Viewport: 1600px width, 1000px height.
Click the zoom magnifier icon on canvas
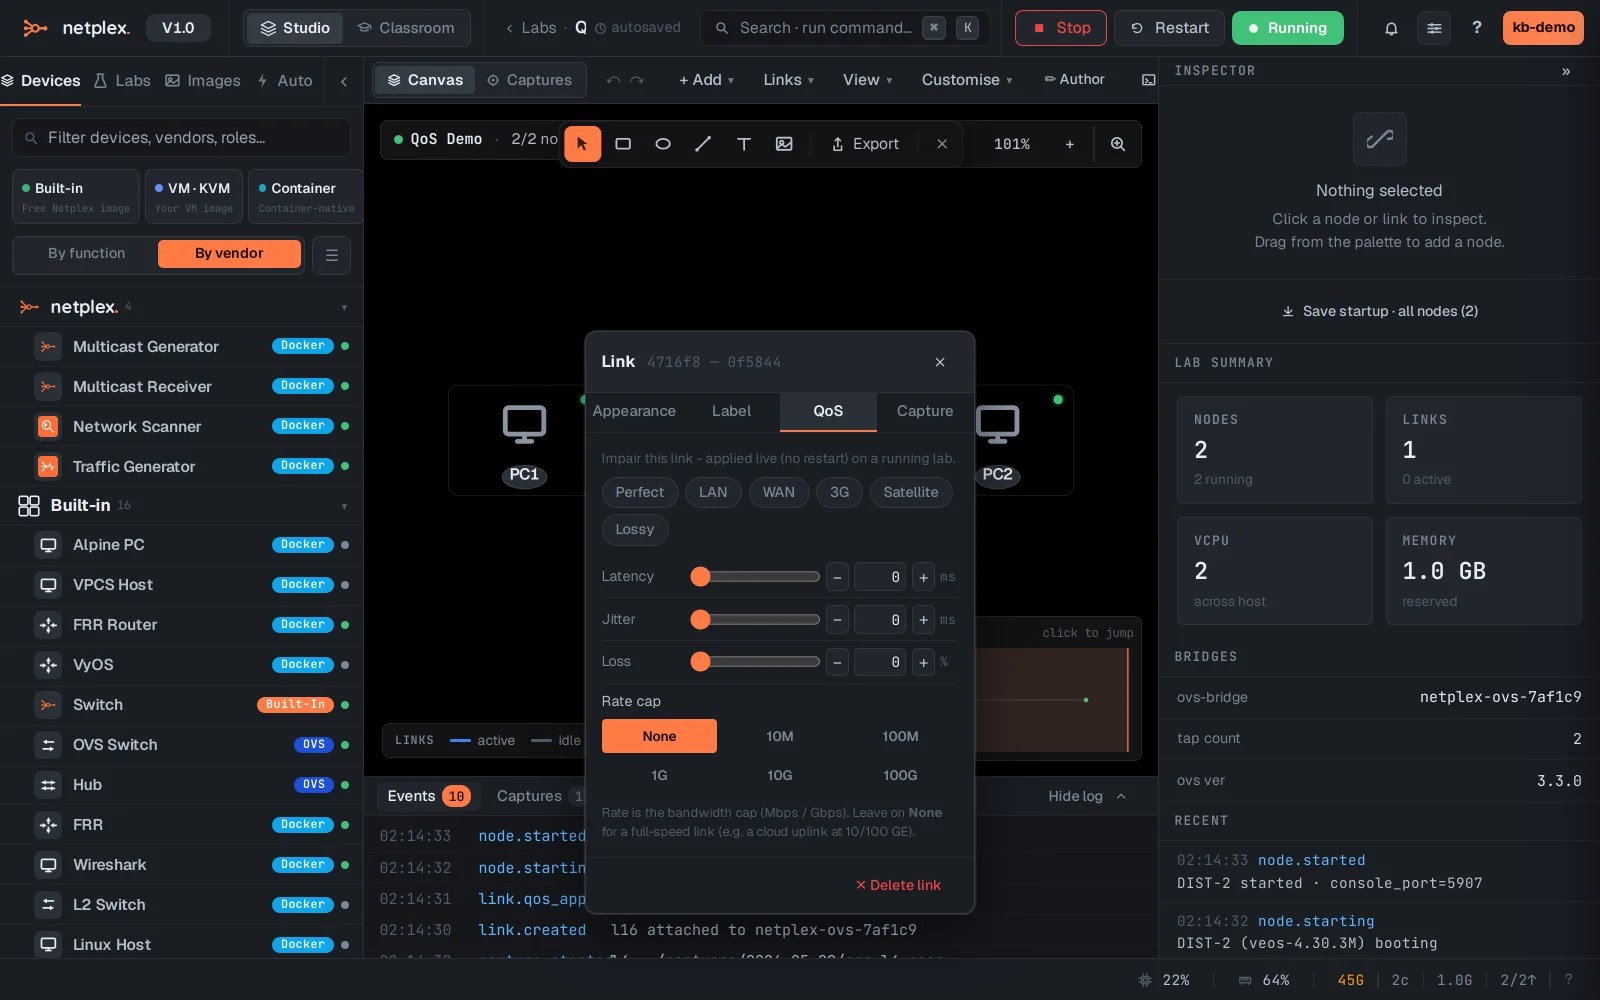1118,144
